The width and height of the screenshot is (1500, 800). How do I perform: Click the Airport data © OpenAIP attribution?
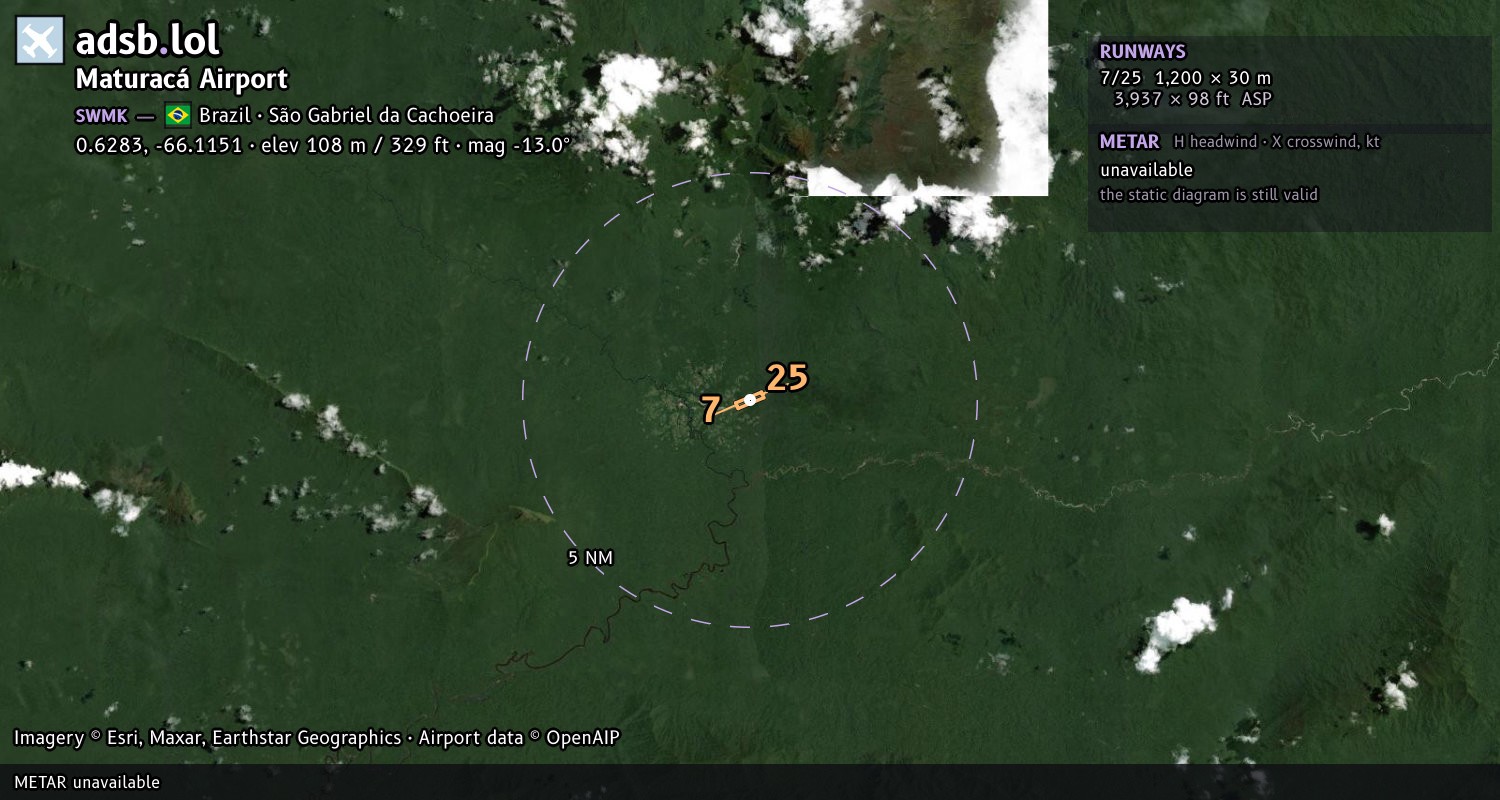(x=519, y=738)
